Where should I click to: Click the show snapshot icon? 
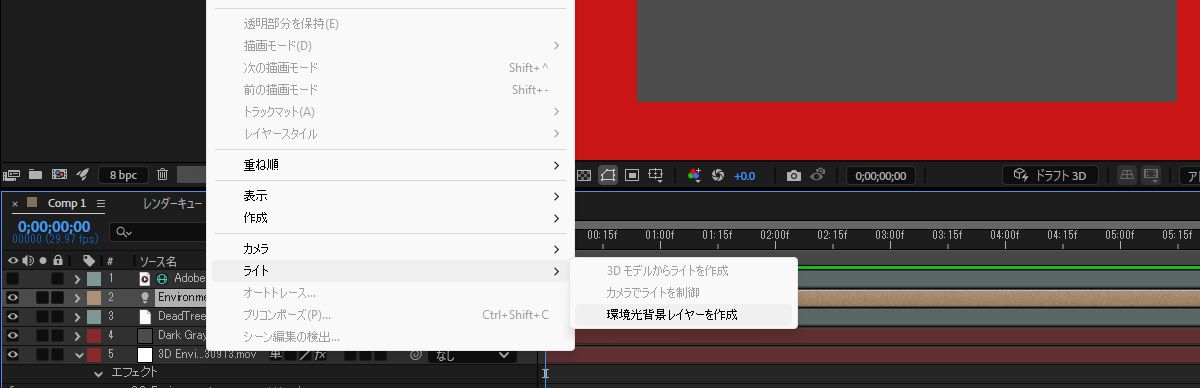[x=818, y=175]
